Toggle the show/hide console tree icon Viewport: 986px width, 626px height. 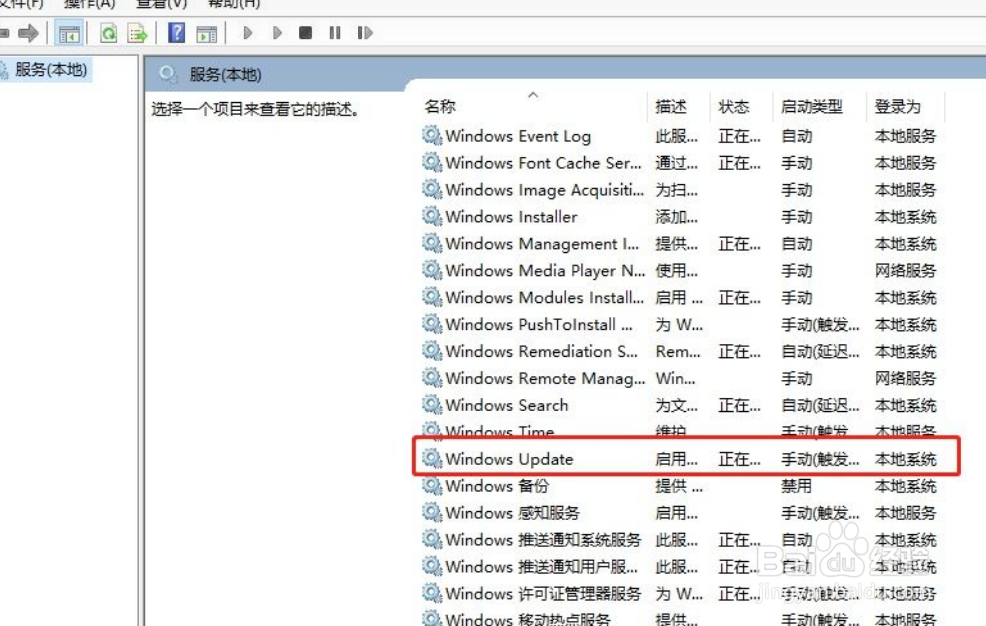[x=69, y=33]
